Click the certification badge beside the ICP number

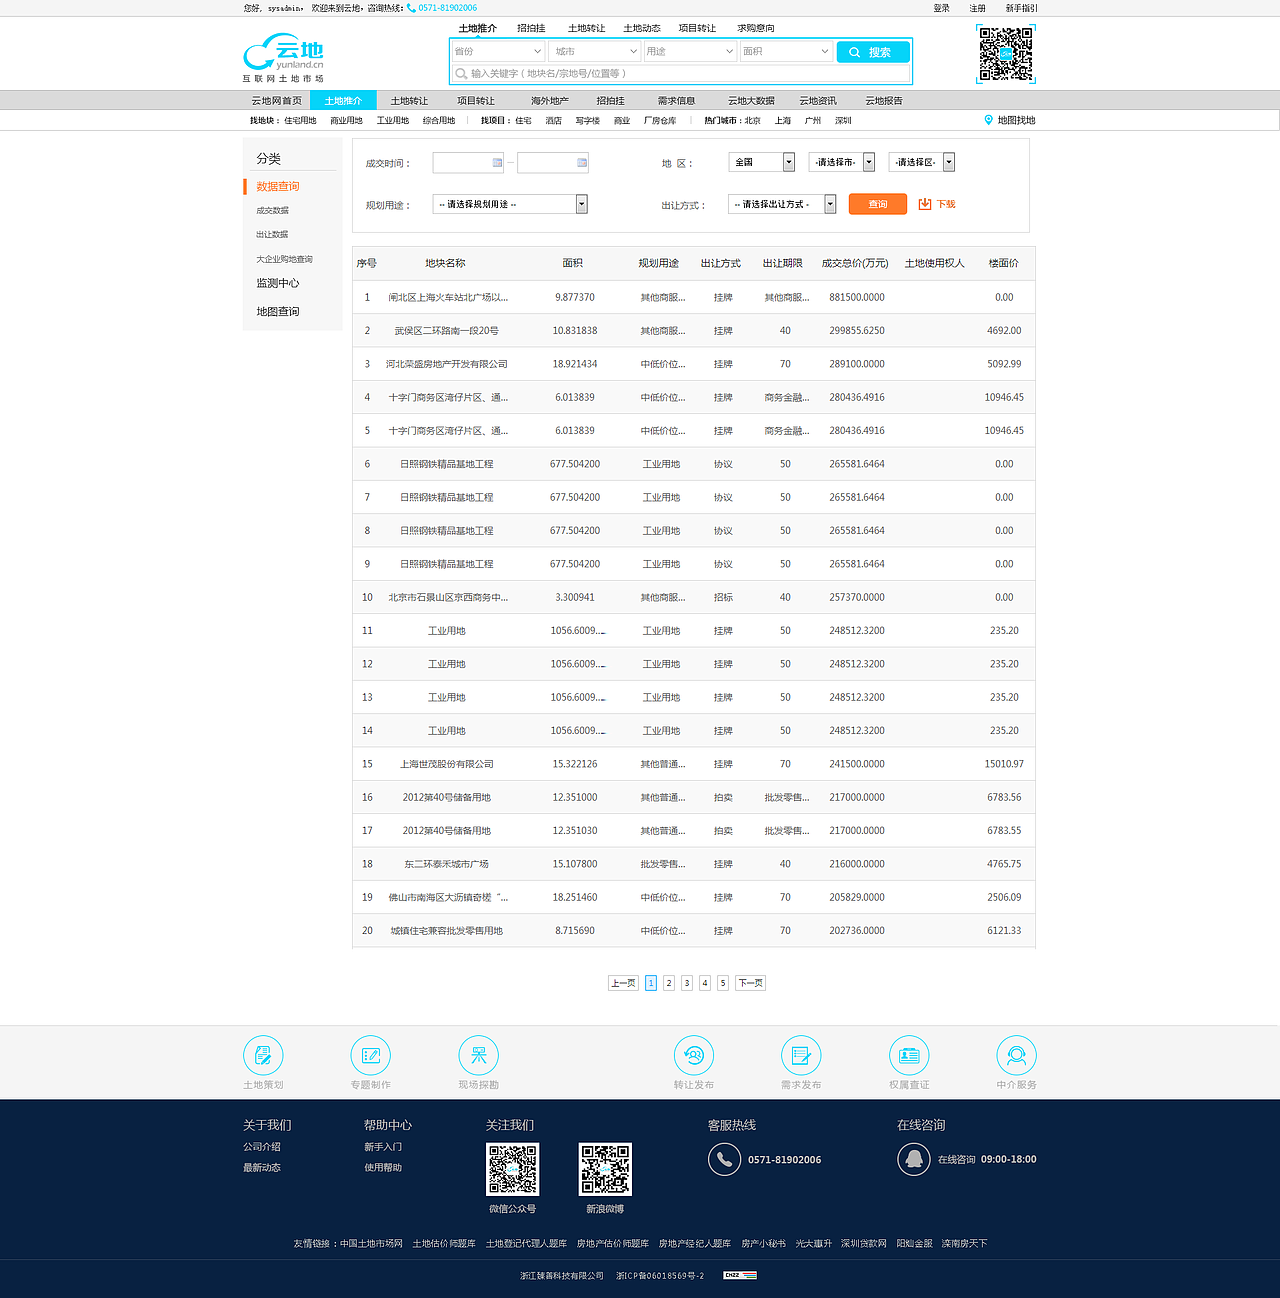click(740, 1275)
